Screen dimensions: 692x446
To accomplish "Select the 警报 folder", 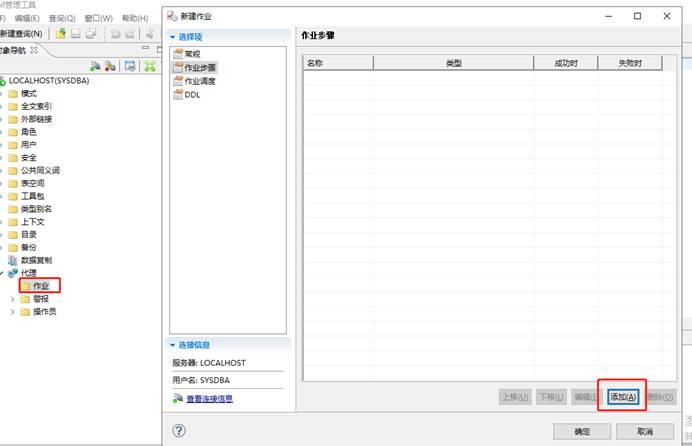I will tap(41, 299).
